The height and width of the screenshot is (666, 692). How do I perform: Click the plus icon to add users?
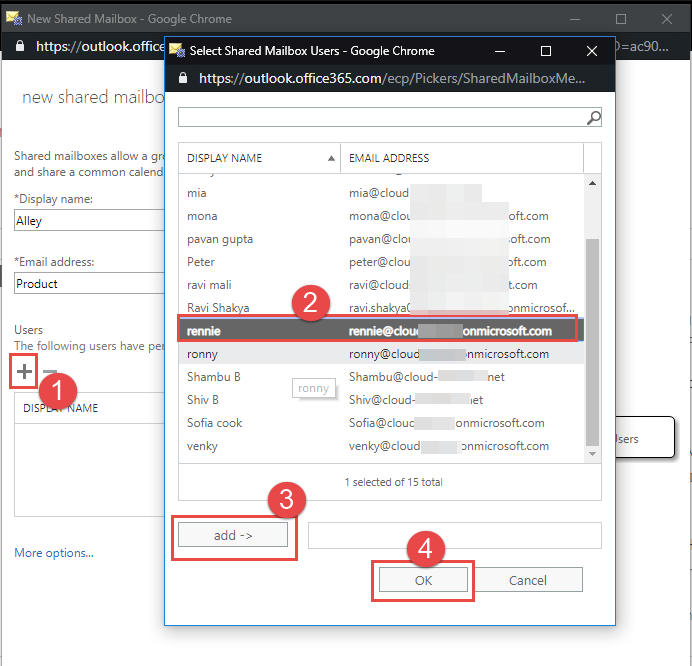point(24,371)
